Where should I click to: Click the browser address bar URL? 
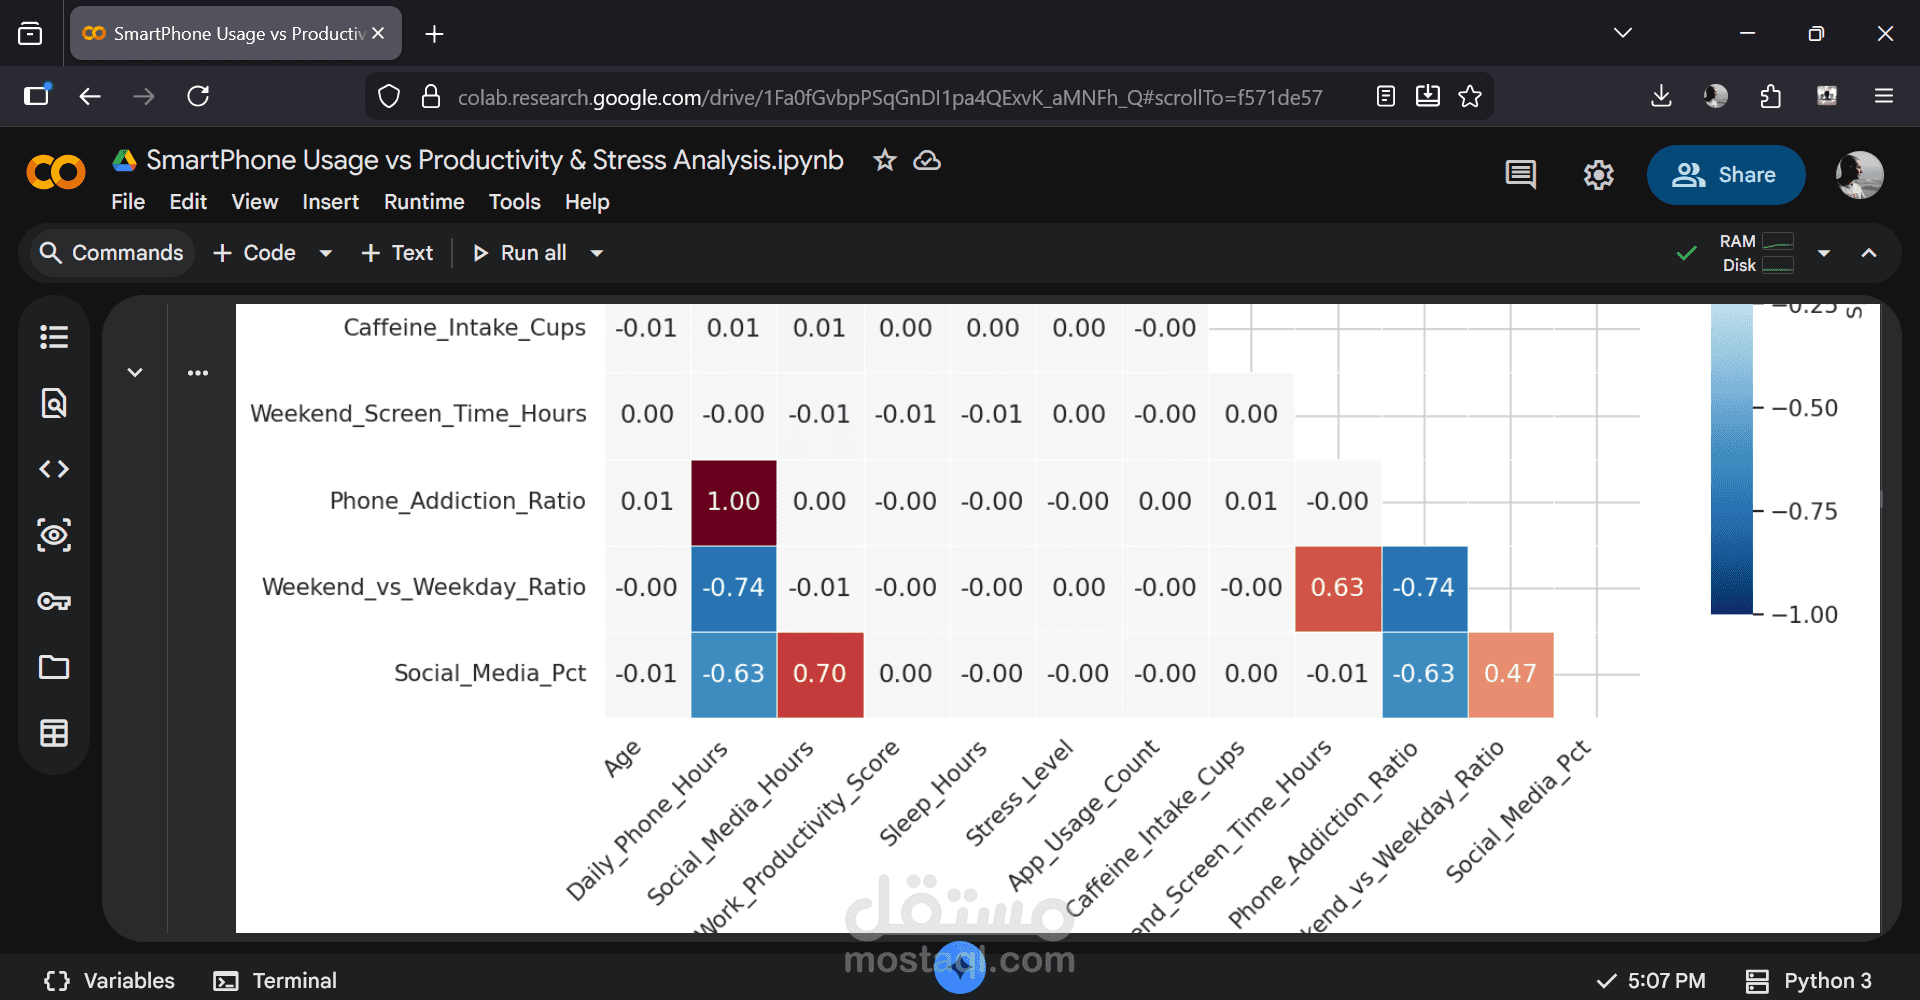click(889, 97)
